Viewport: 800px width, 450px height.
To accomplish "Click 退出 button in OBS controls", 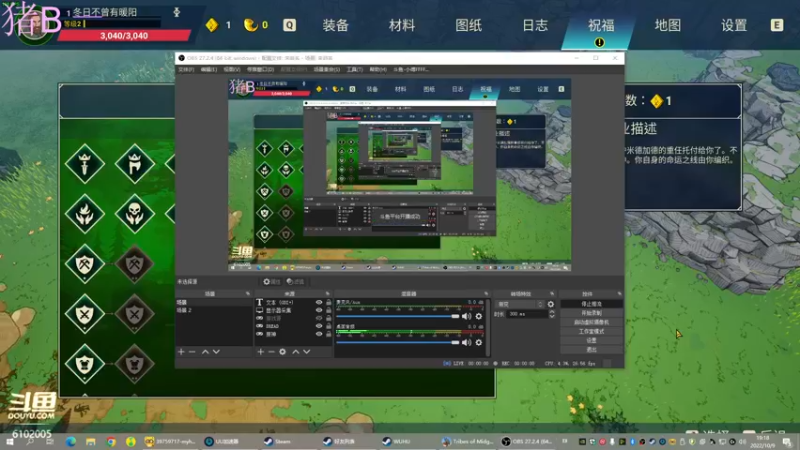I will [x=591, y=349].
